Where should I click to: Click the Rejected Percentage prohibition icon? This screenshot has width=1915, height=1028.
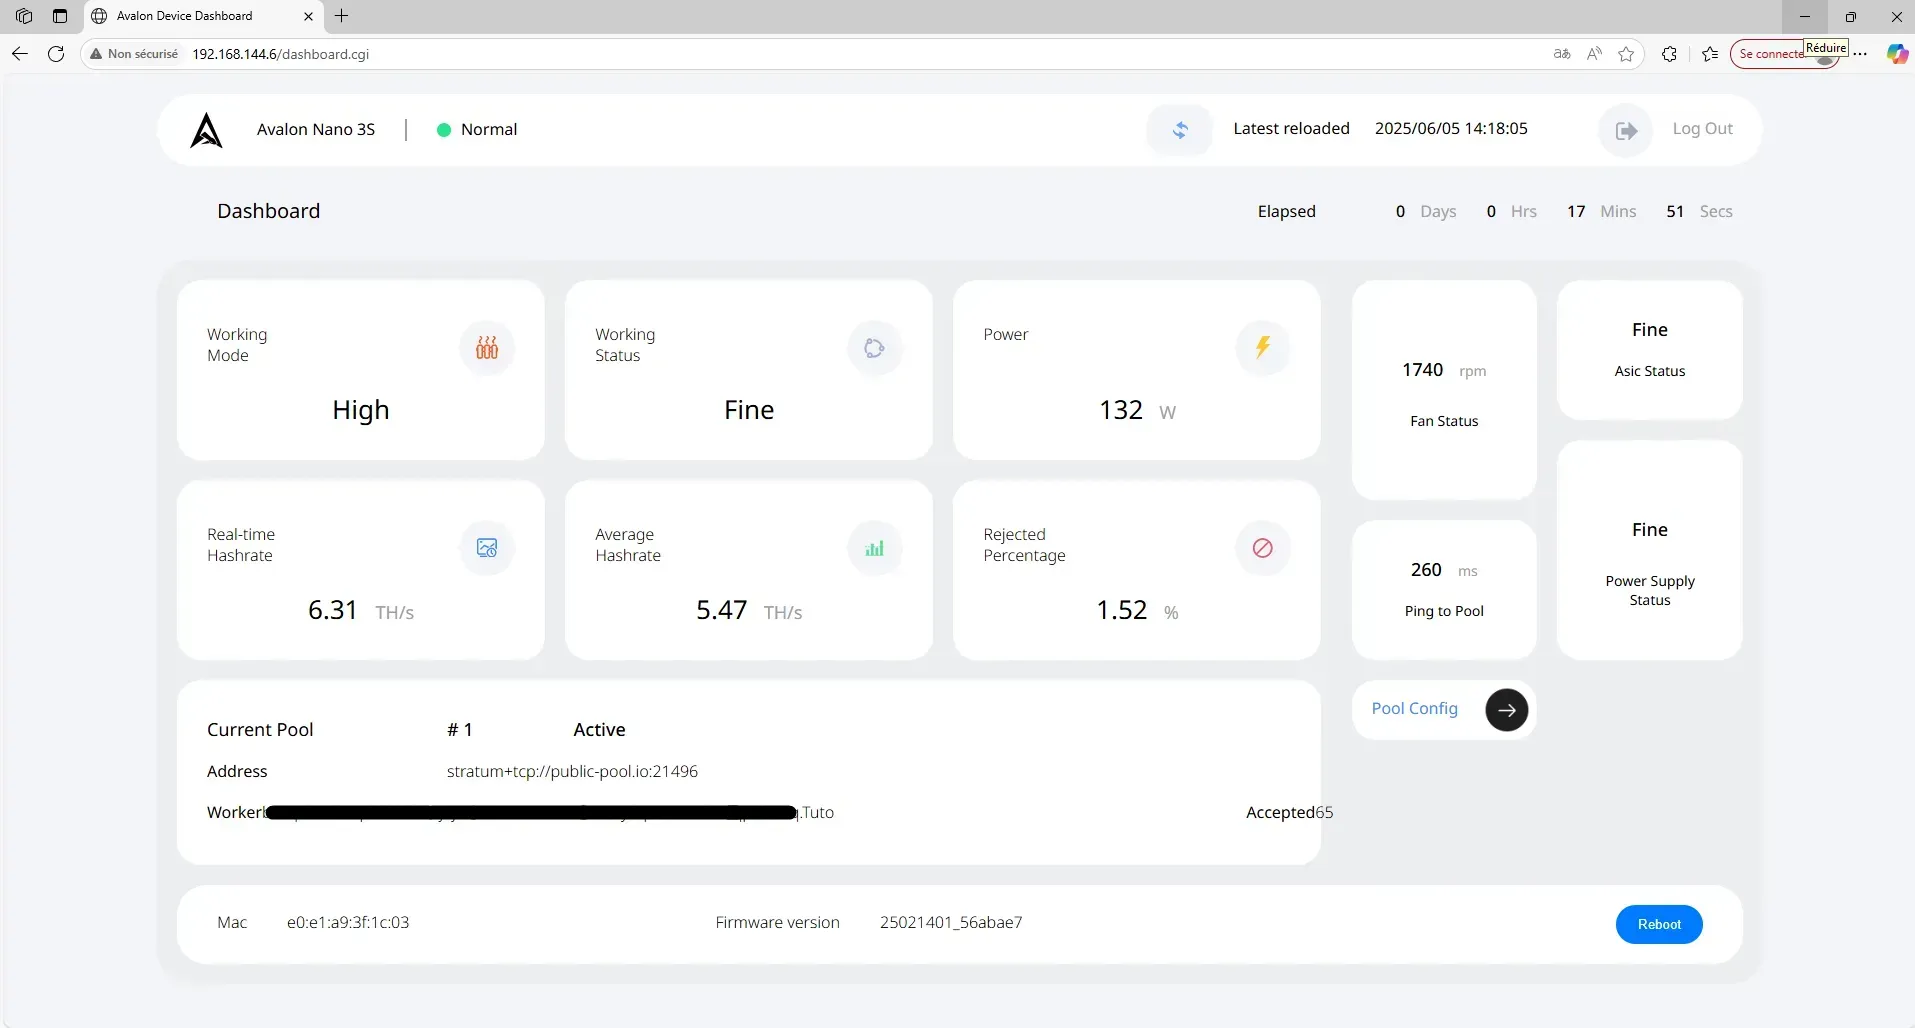pos(1262,548)
